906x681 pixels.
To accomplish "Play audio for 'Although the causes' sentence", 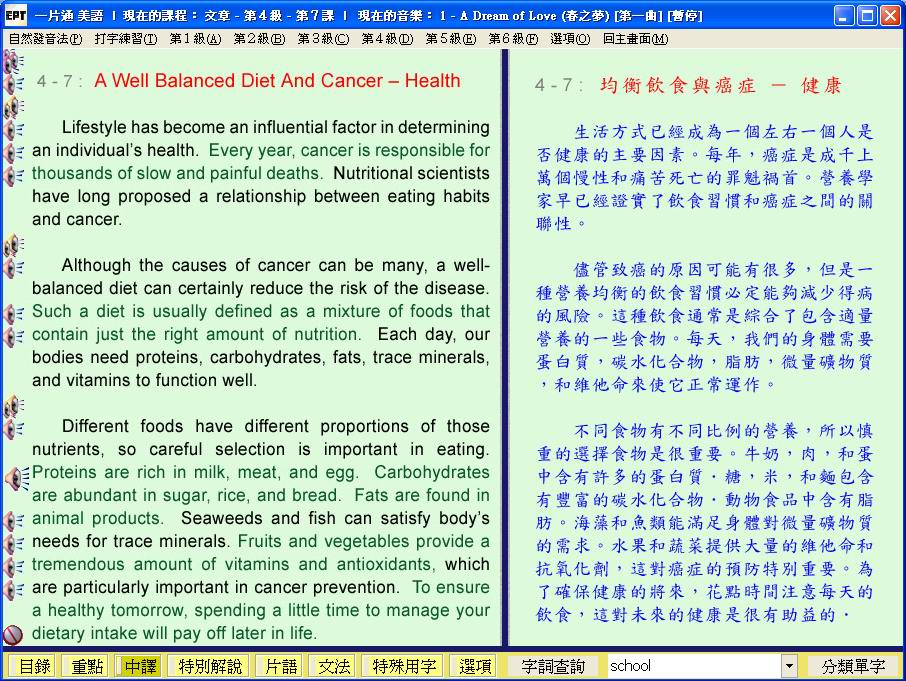I will coord(13,267).
